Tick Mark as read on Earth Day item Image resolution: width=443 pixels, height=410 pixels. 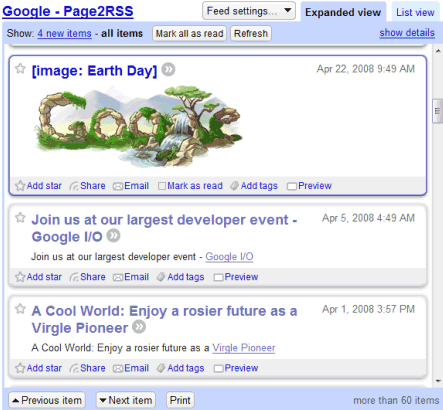coord(162,186)
